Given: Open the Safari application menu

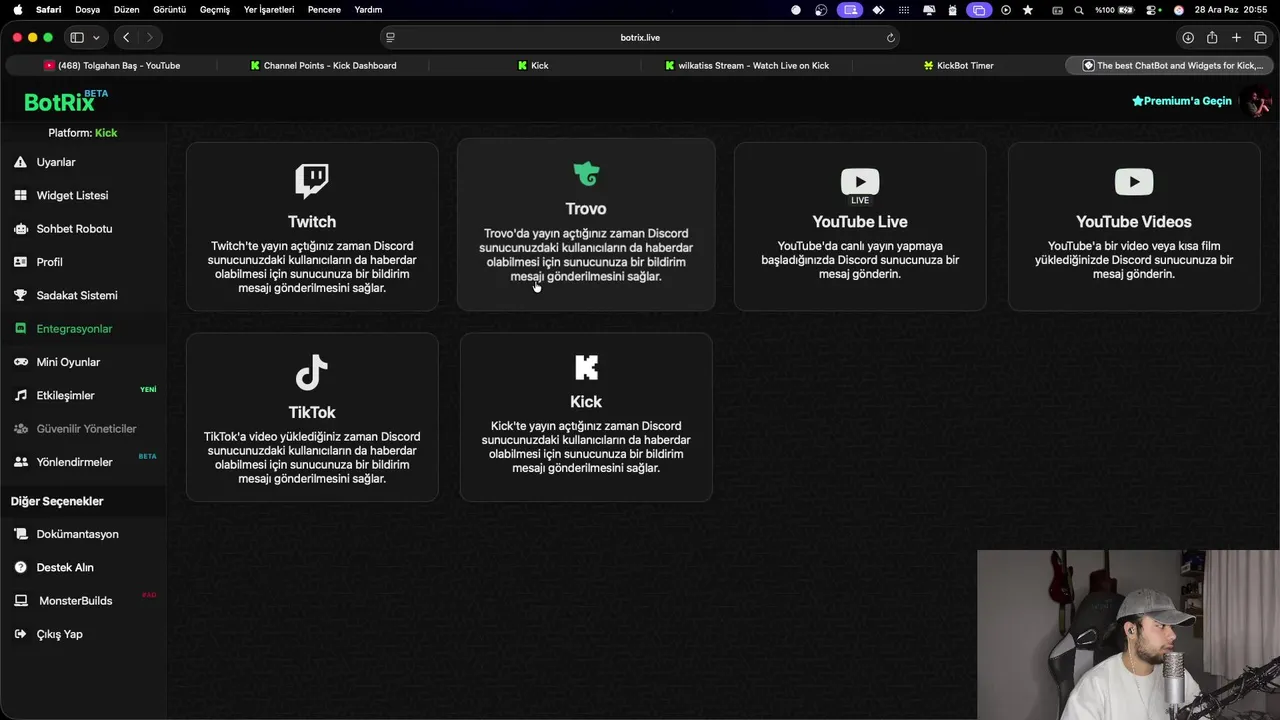Looking at the screenshot, I should [48, 9].
